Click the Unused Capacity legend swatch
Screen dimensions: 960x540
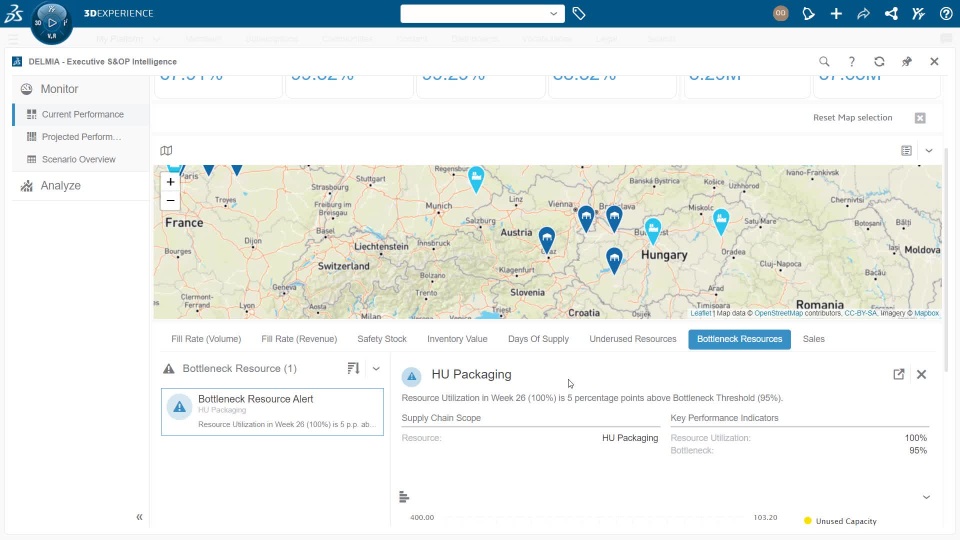point(808,521)
